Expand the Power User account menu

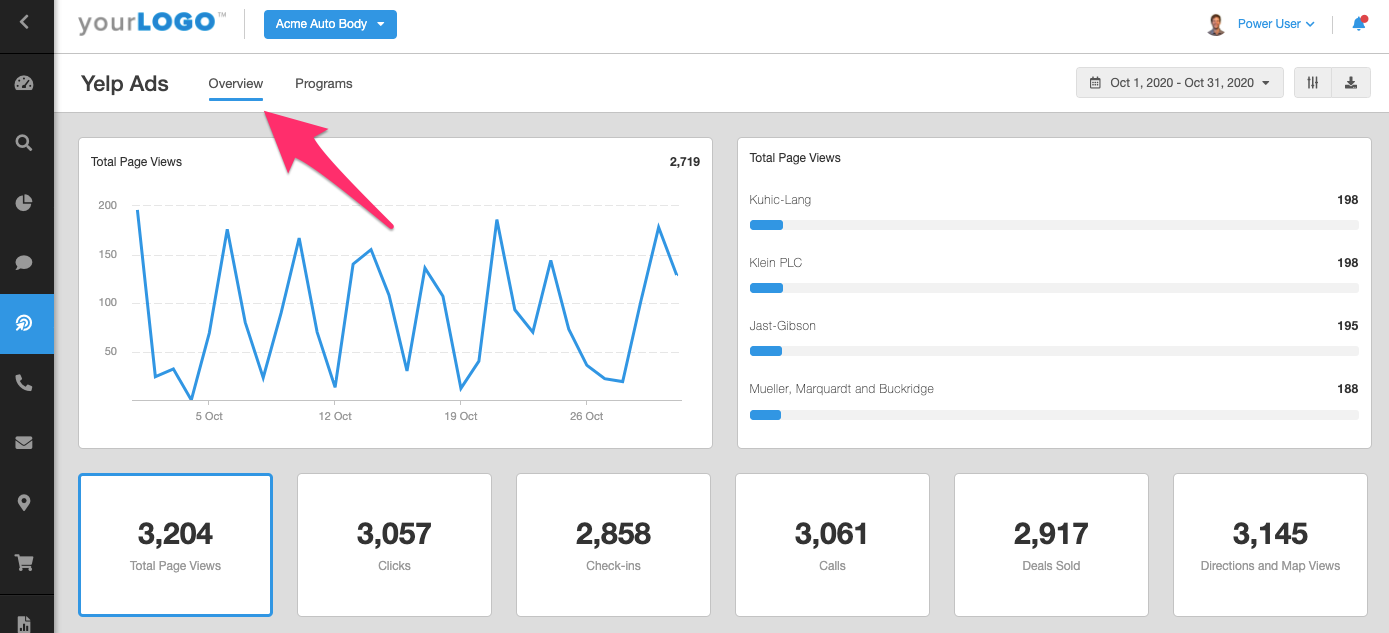tap(1275, 24)
